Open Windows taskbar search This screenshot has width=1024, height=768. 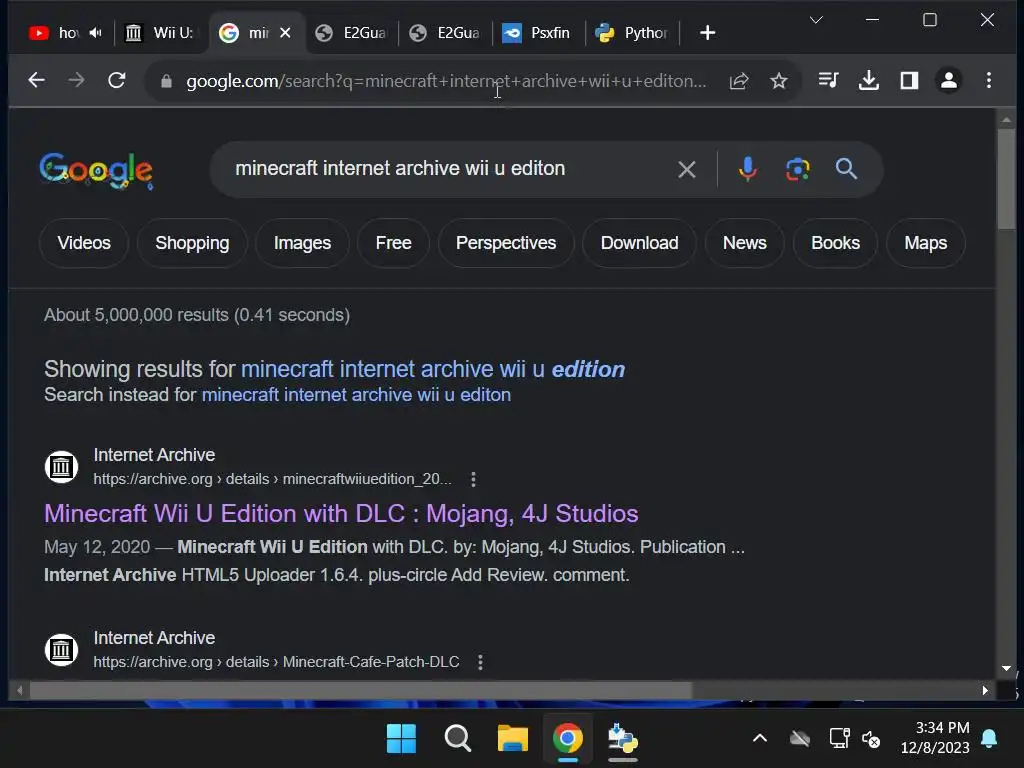tap(457, 739)
